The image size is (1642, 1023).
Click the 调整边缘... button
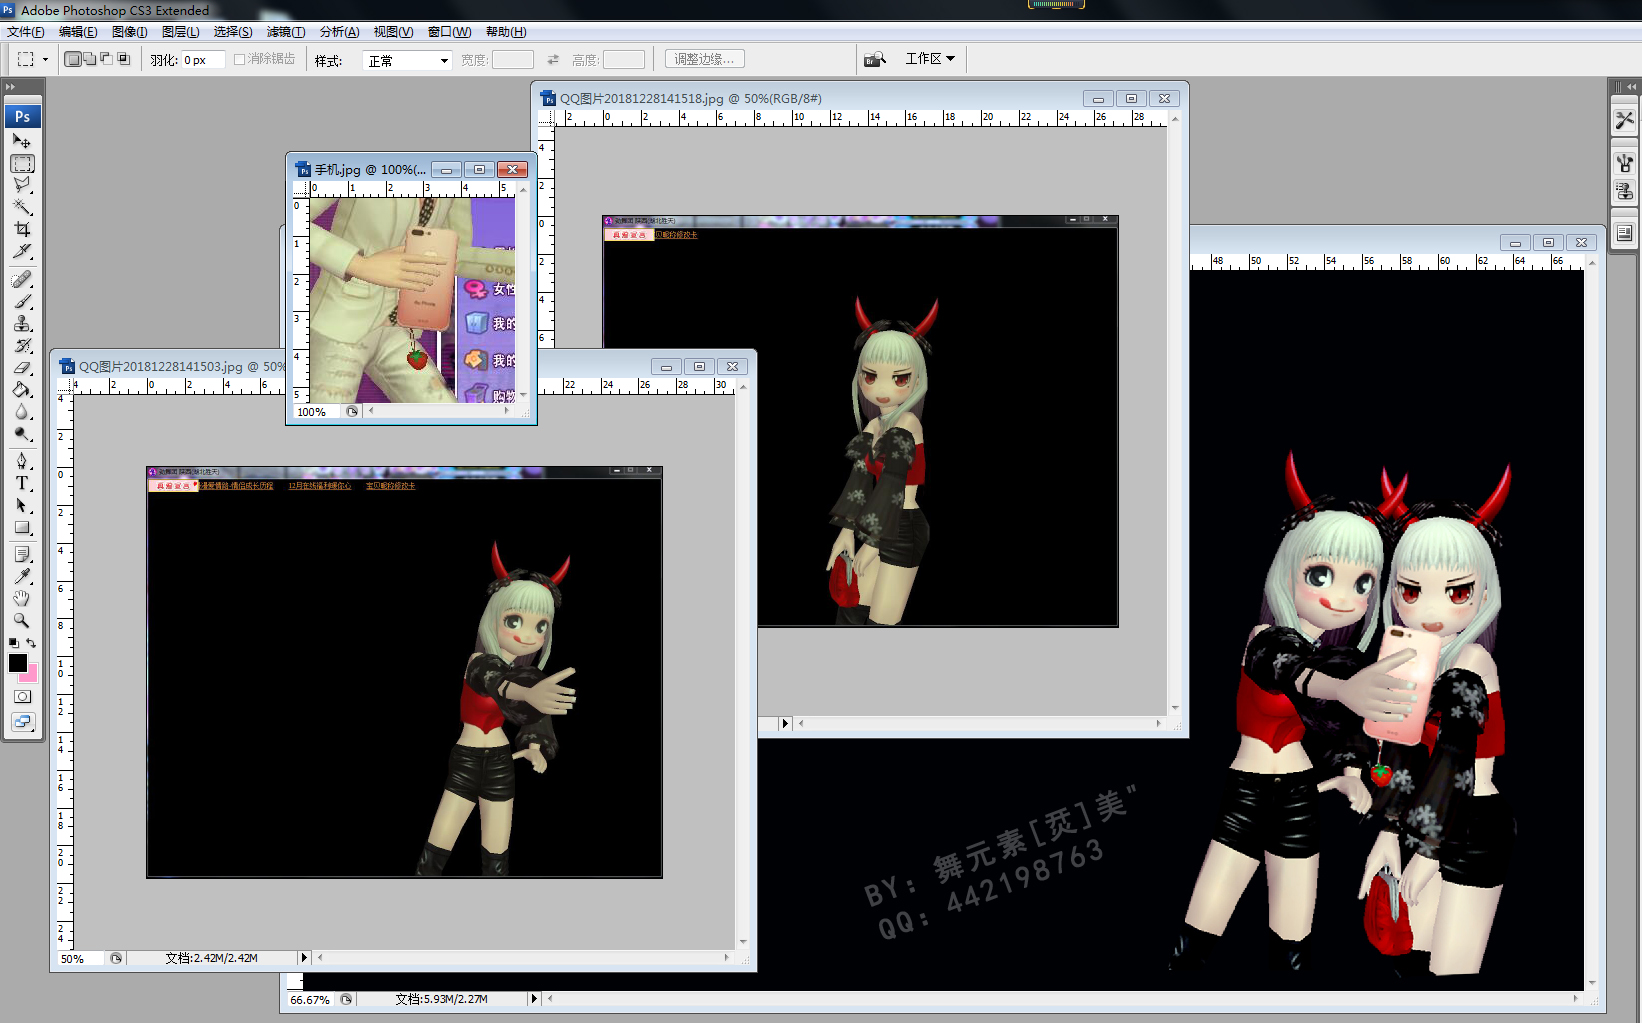click(704, 59)
